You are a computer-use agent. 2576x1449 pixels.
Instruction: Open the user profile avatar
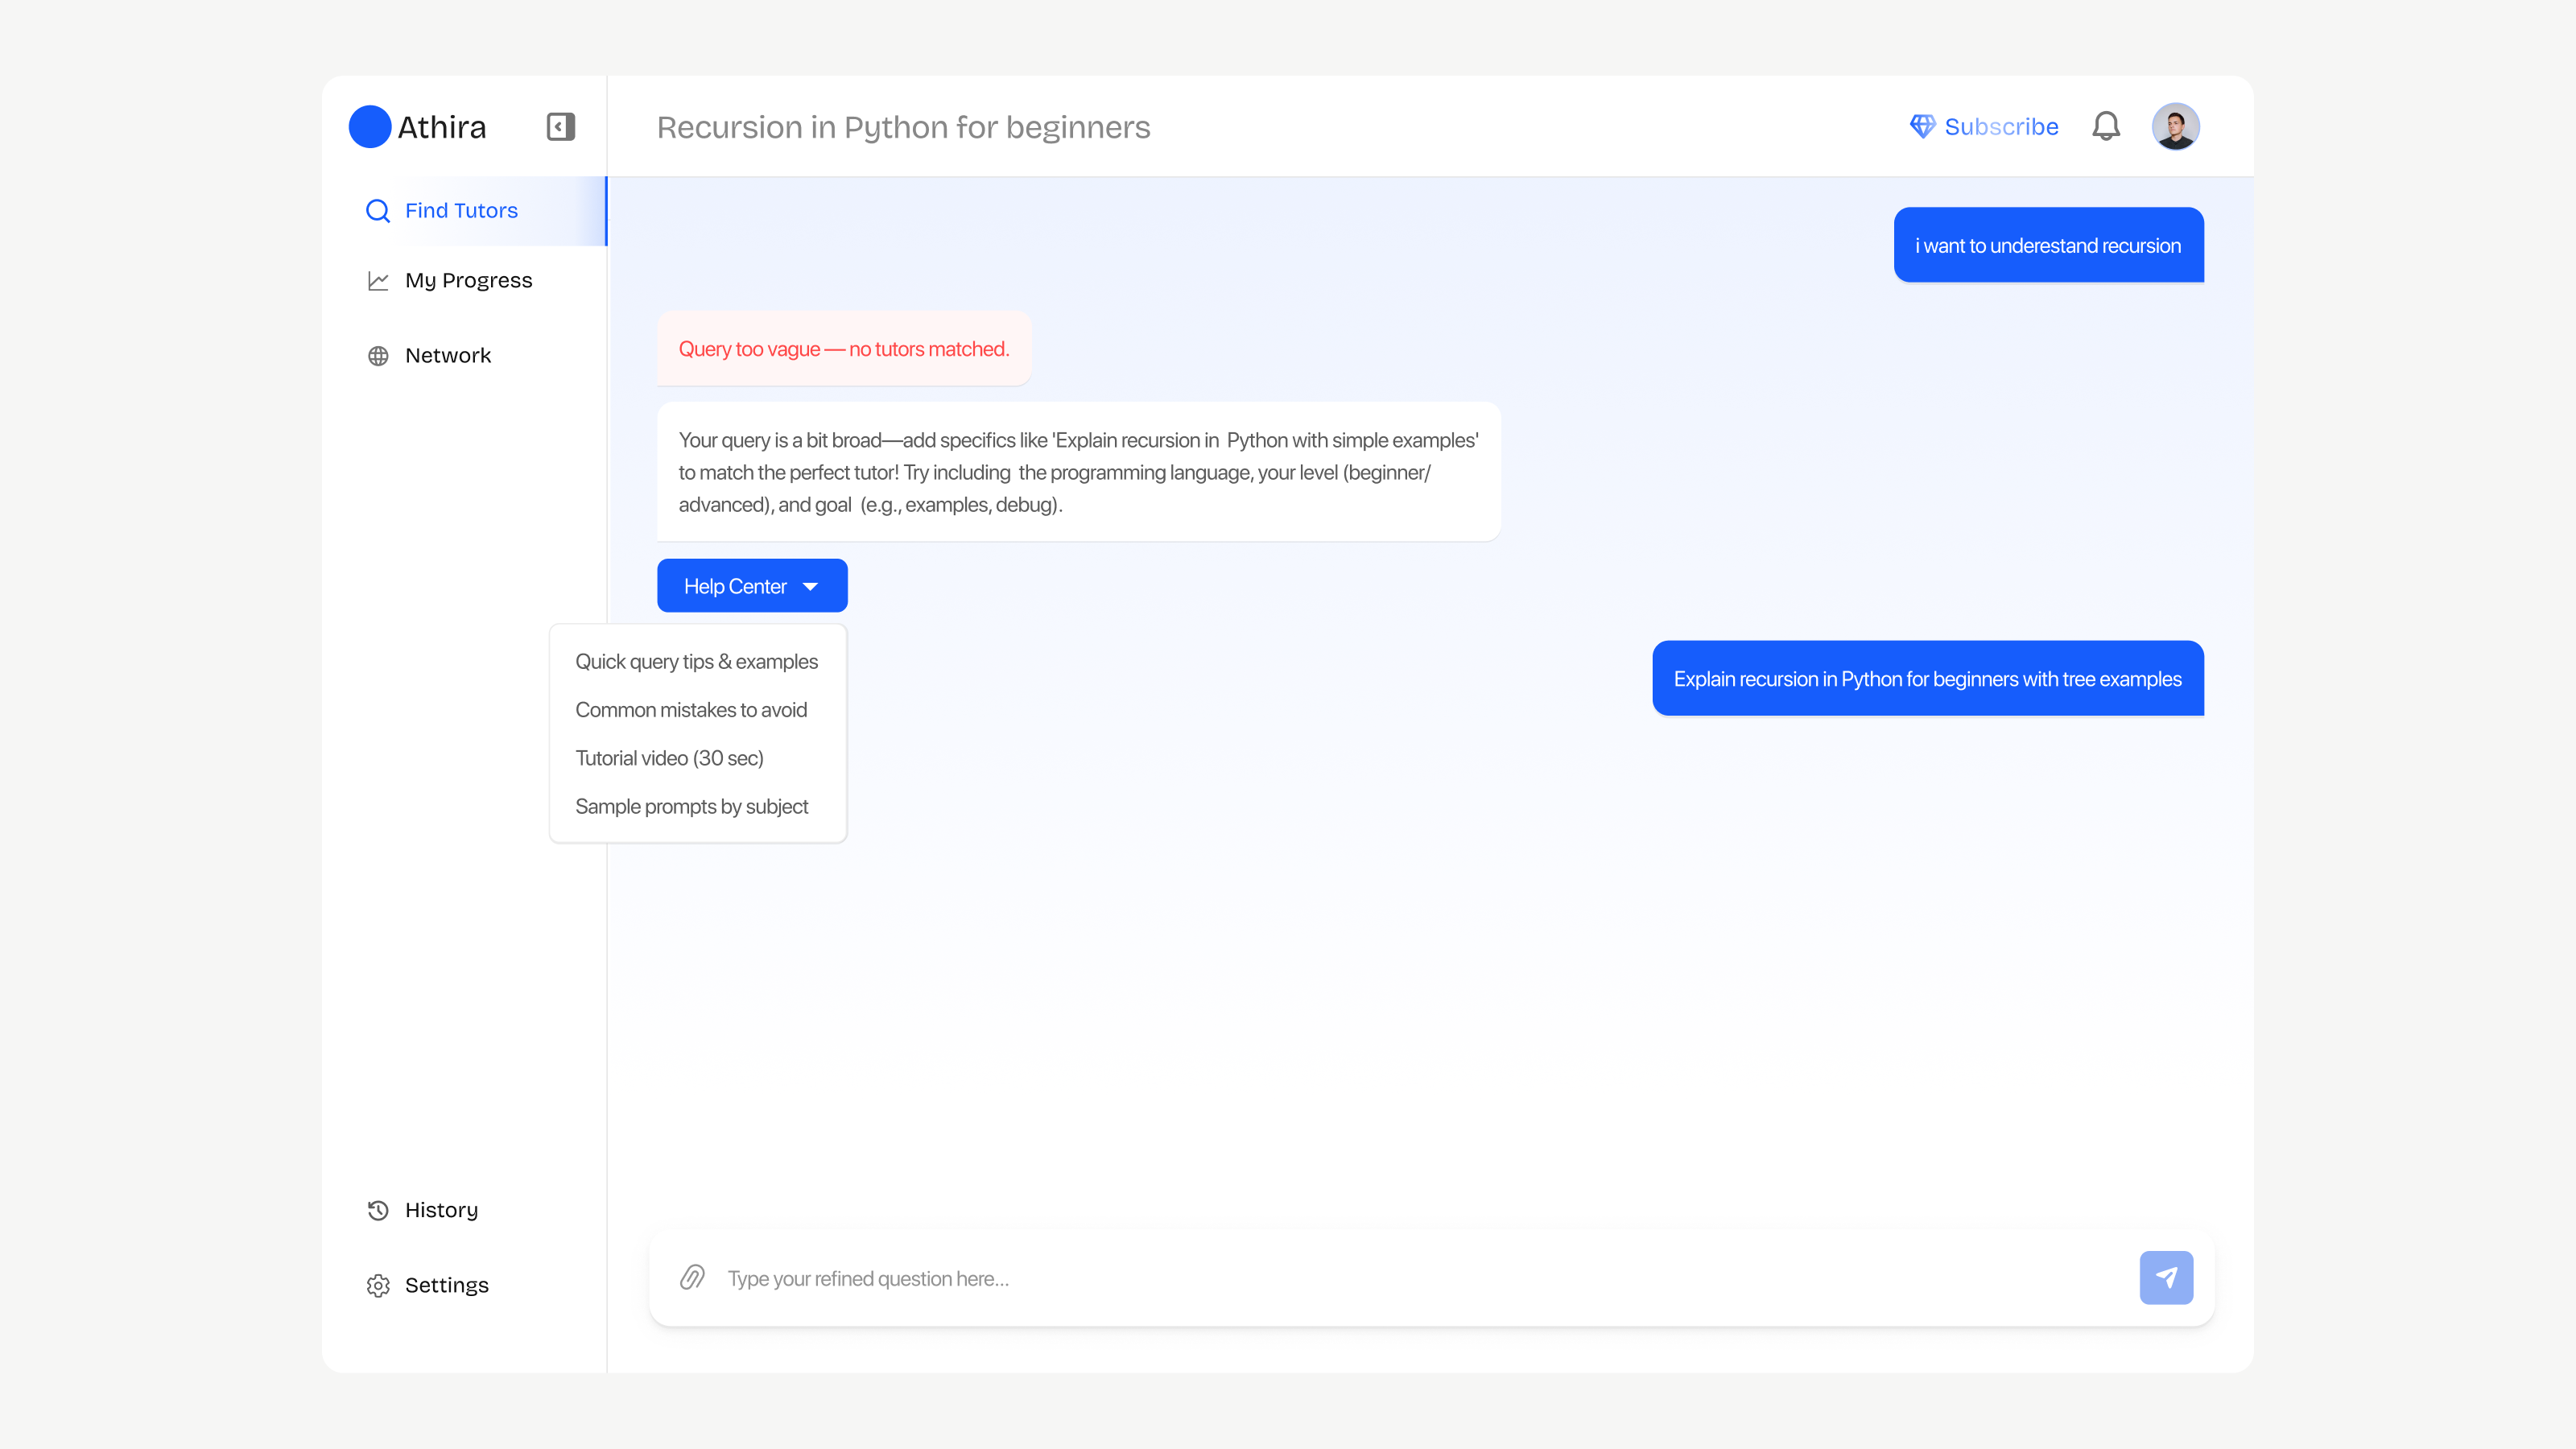(2174, 127)
